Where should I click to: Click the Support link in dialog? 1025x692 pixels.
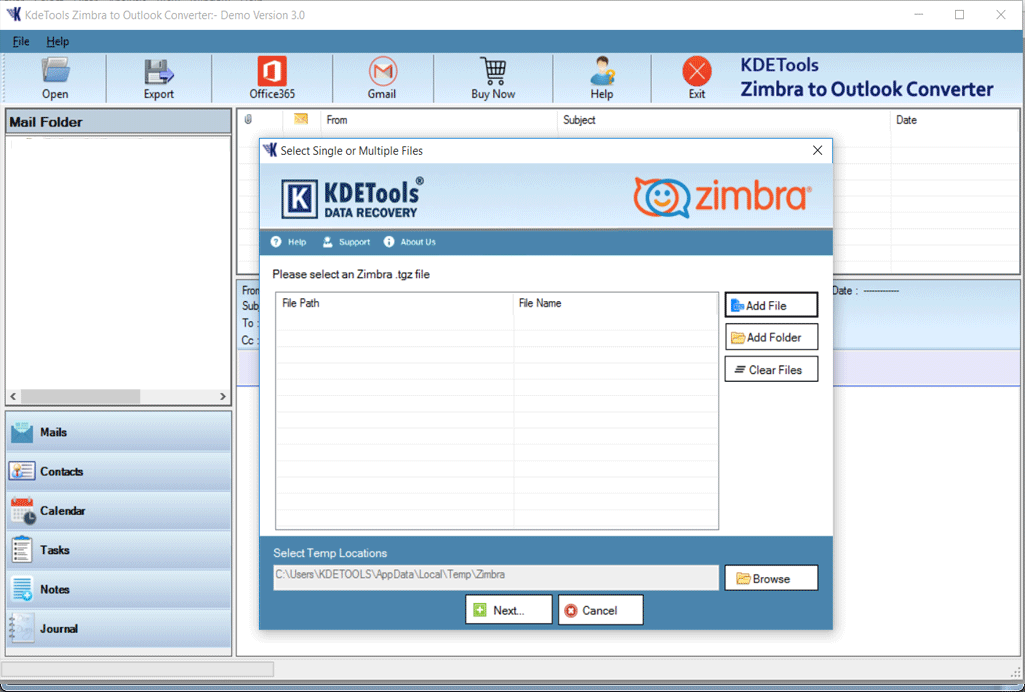[x=346, y=242]
